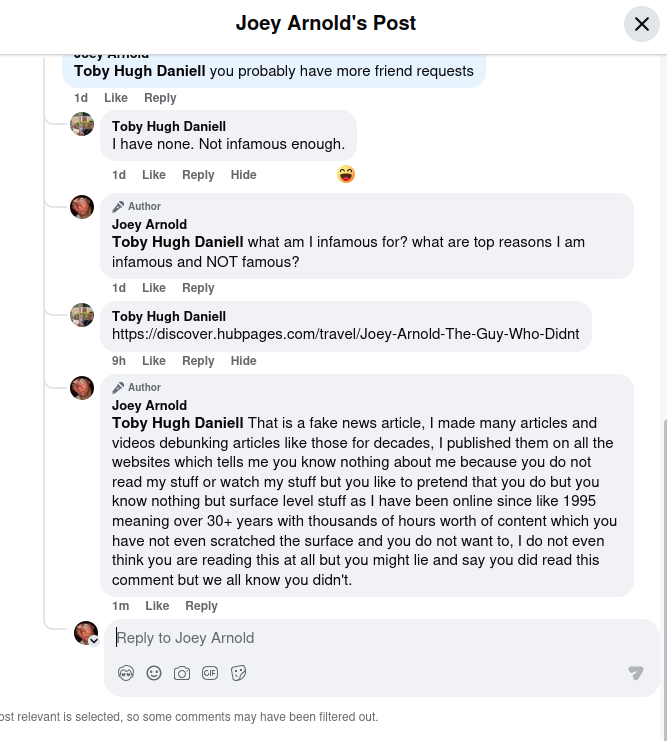Open Toby Hugh Daniell's avatar on hubpages comment
The height and width of the screenshot is (741, 667).
(82, 315)
